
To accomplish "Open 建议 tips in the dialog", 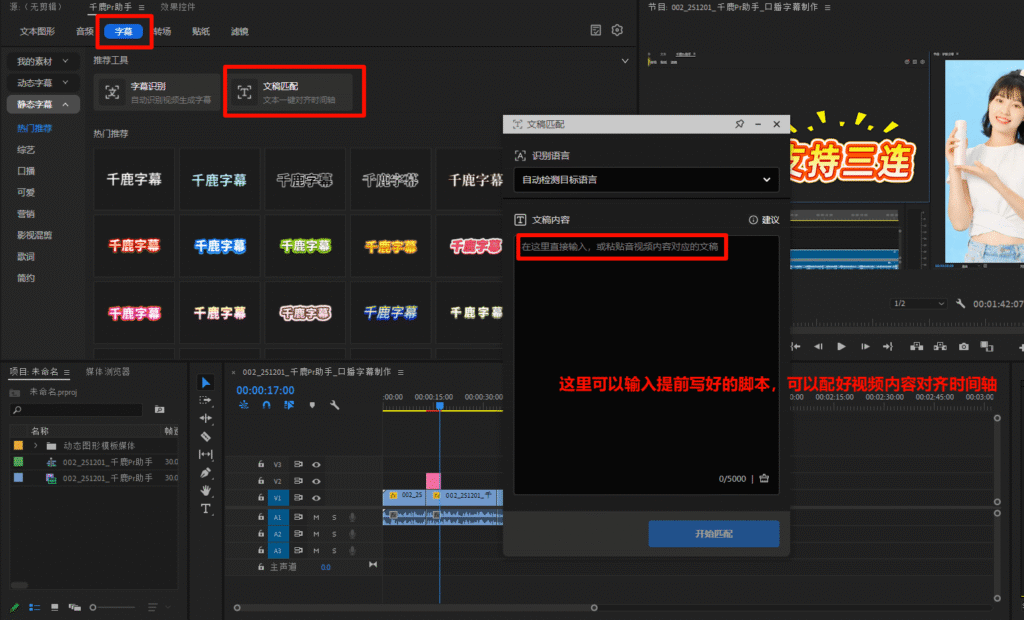I will pos(764,220).
